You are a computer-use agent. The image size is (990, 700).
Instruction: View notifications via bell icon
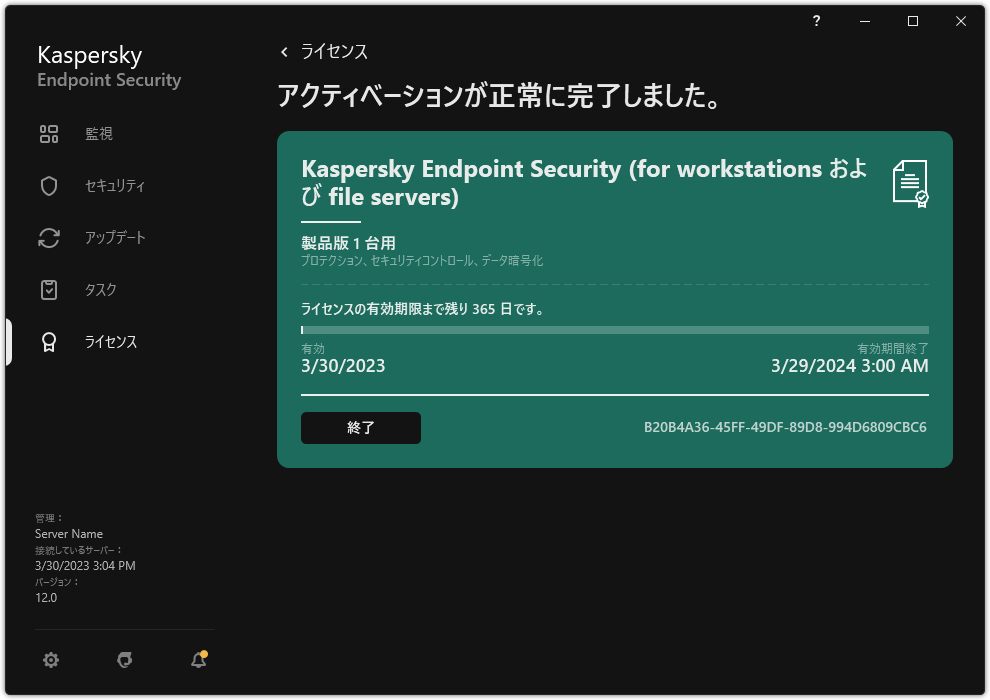pyautogui.click(x=198, y=660)
